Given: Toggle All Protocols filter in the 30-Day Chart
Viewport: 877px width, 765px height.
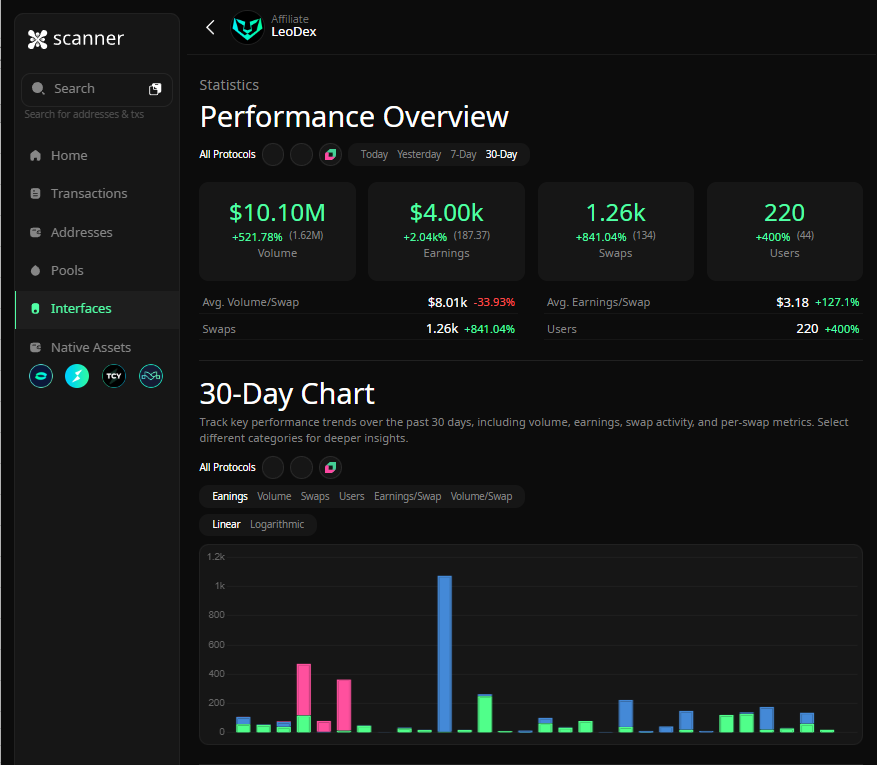Looking at the screenshot, I should tap(227, 467).
